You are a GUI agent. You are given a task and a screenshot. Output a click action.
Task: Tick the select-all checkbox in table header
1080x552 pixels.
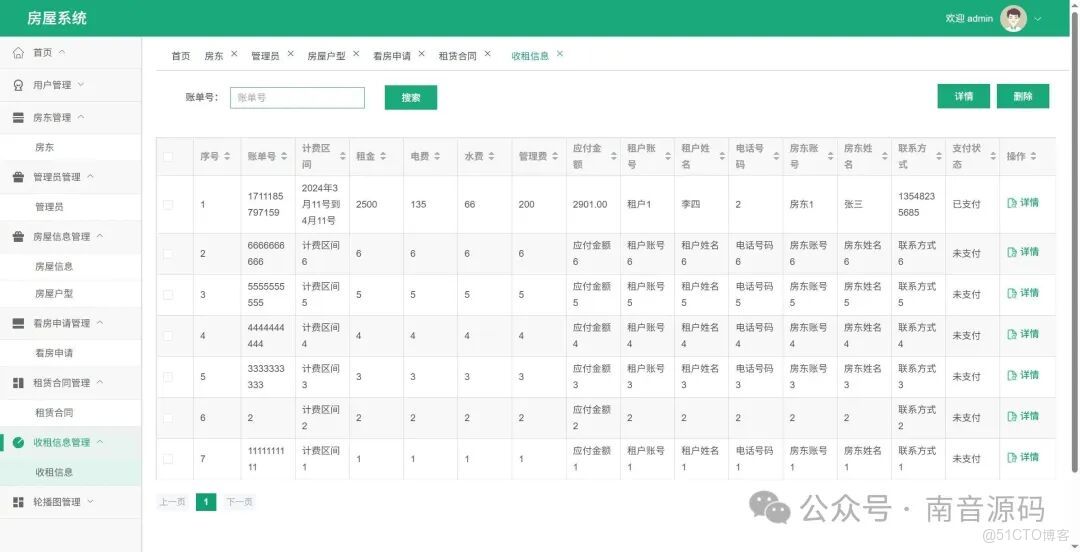tap(168, 156)
